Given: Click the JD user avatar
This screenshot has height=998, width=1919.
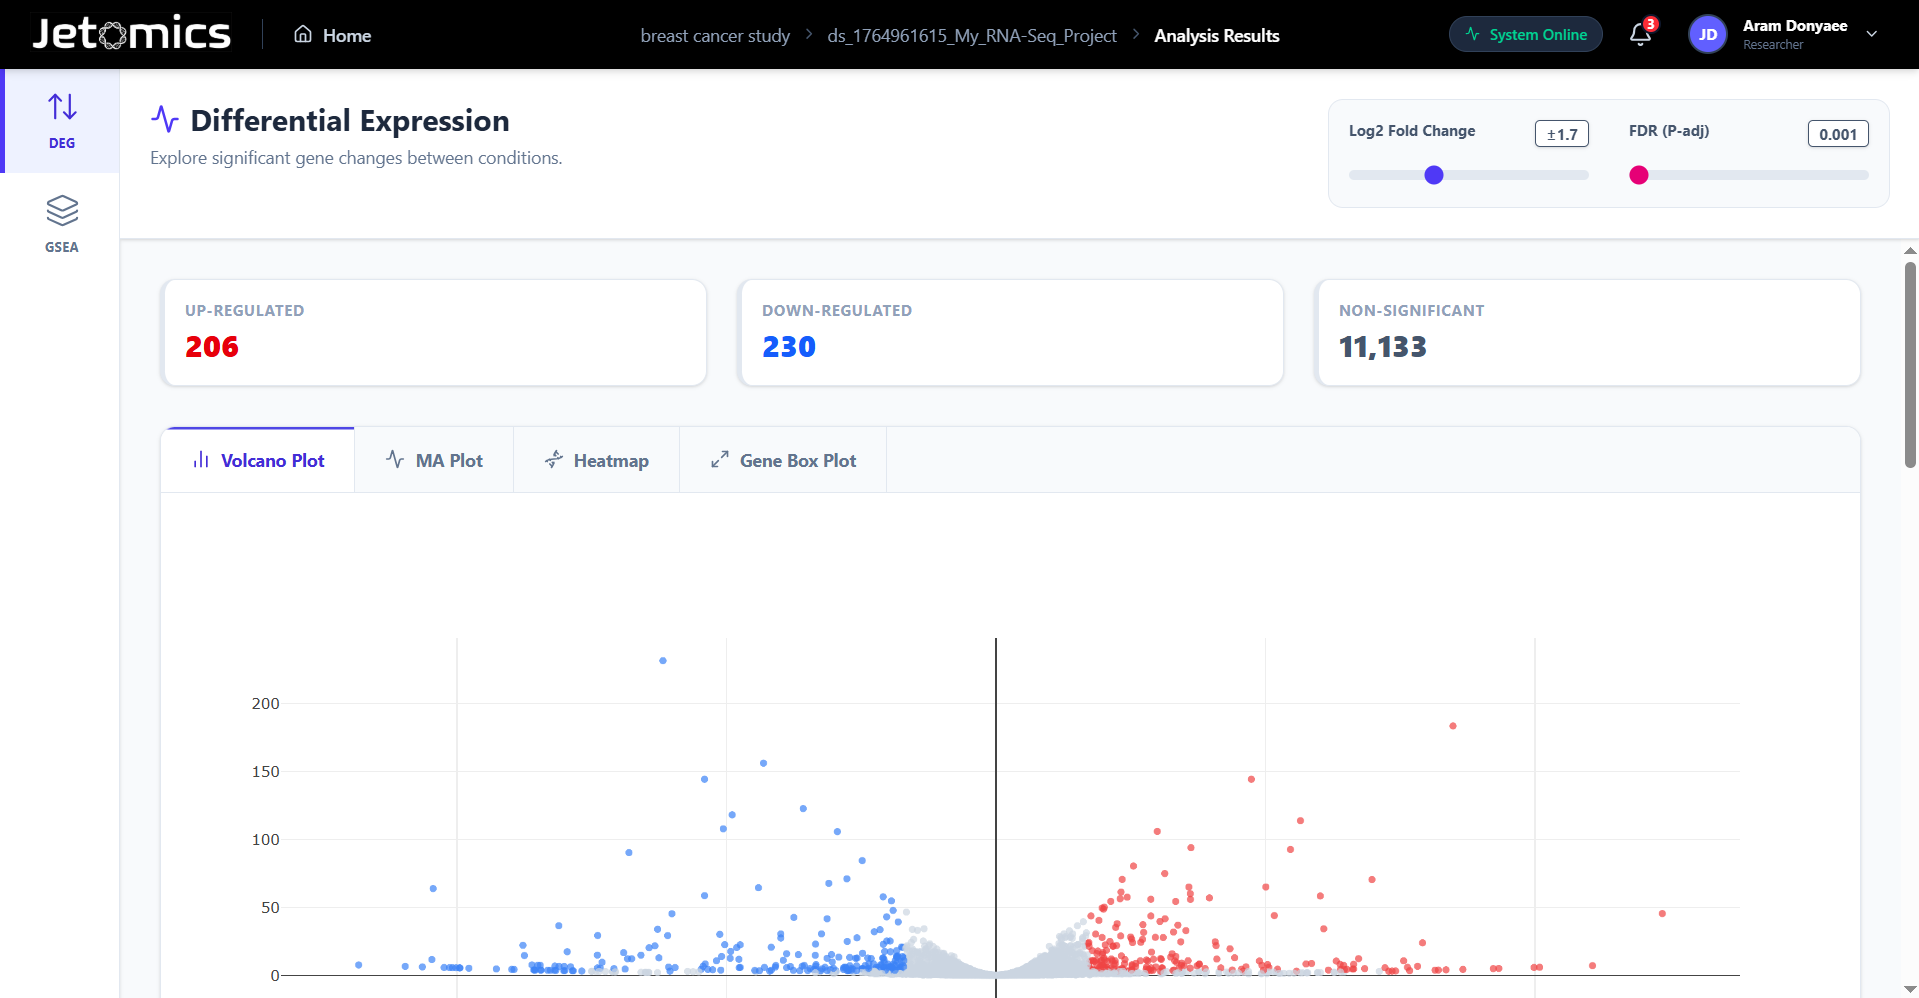Looking at the screenshot, I should pos(1707,35).
